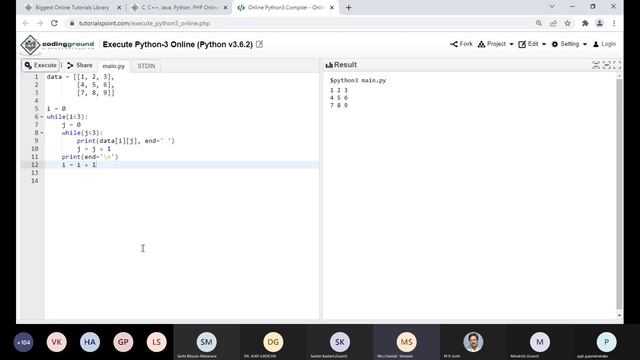Open the Chrome three-dot menu
This screenshot has width=640, height=360.
(x=614, y=23)
